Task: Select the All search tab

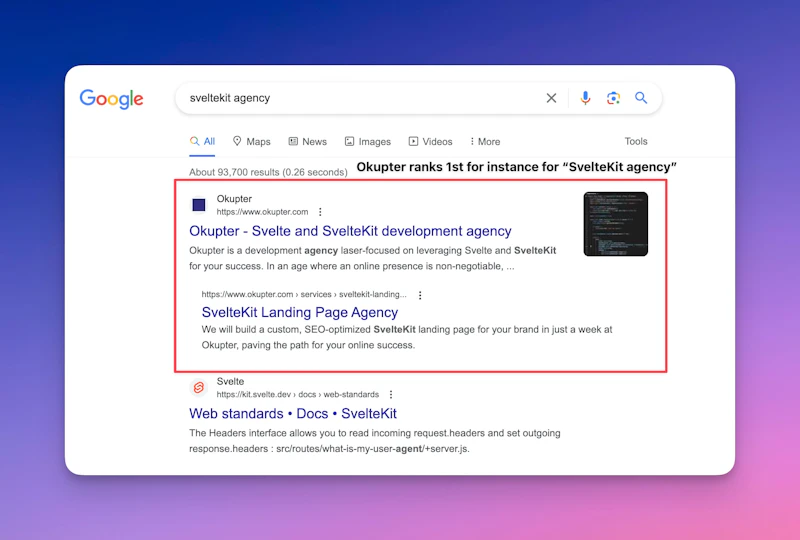Action: point(203,141)
